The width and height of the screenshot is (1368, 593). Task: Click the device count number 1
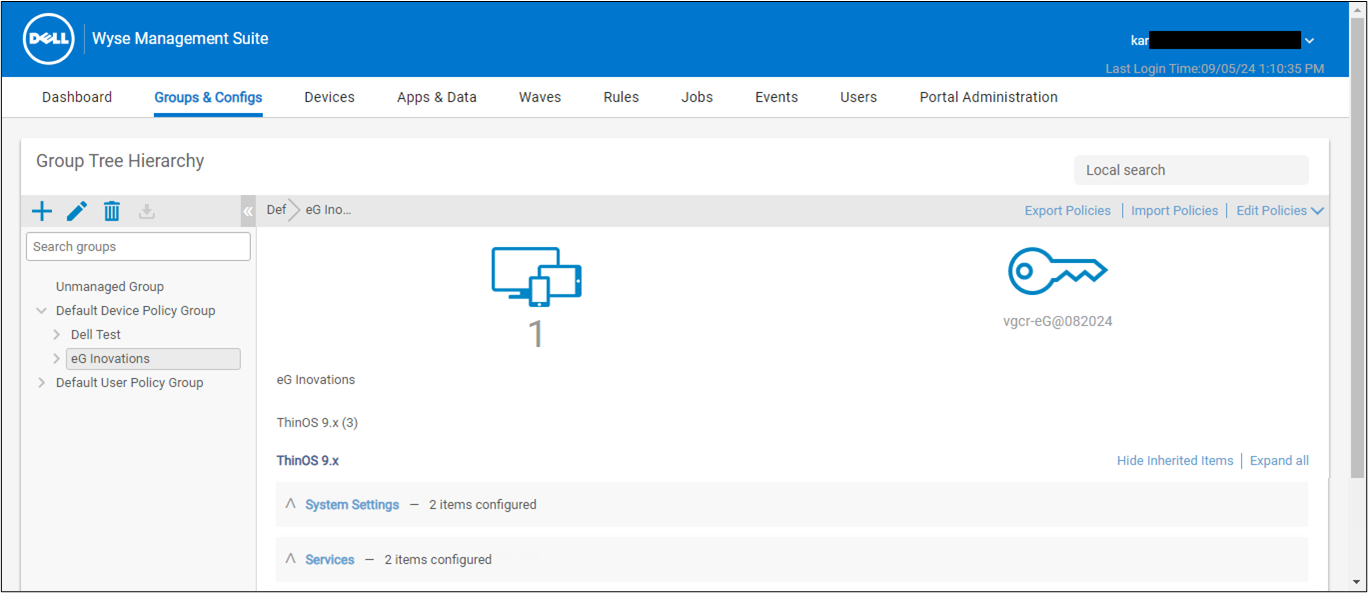pyautogui.click(x=536, y=334)
